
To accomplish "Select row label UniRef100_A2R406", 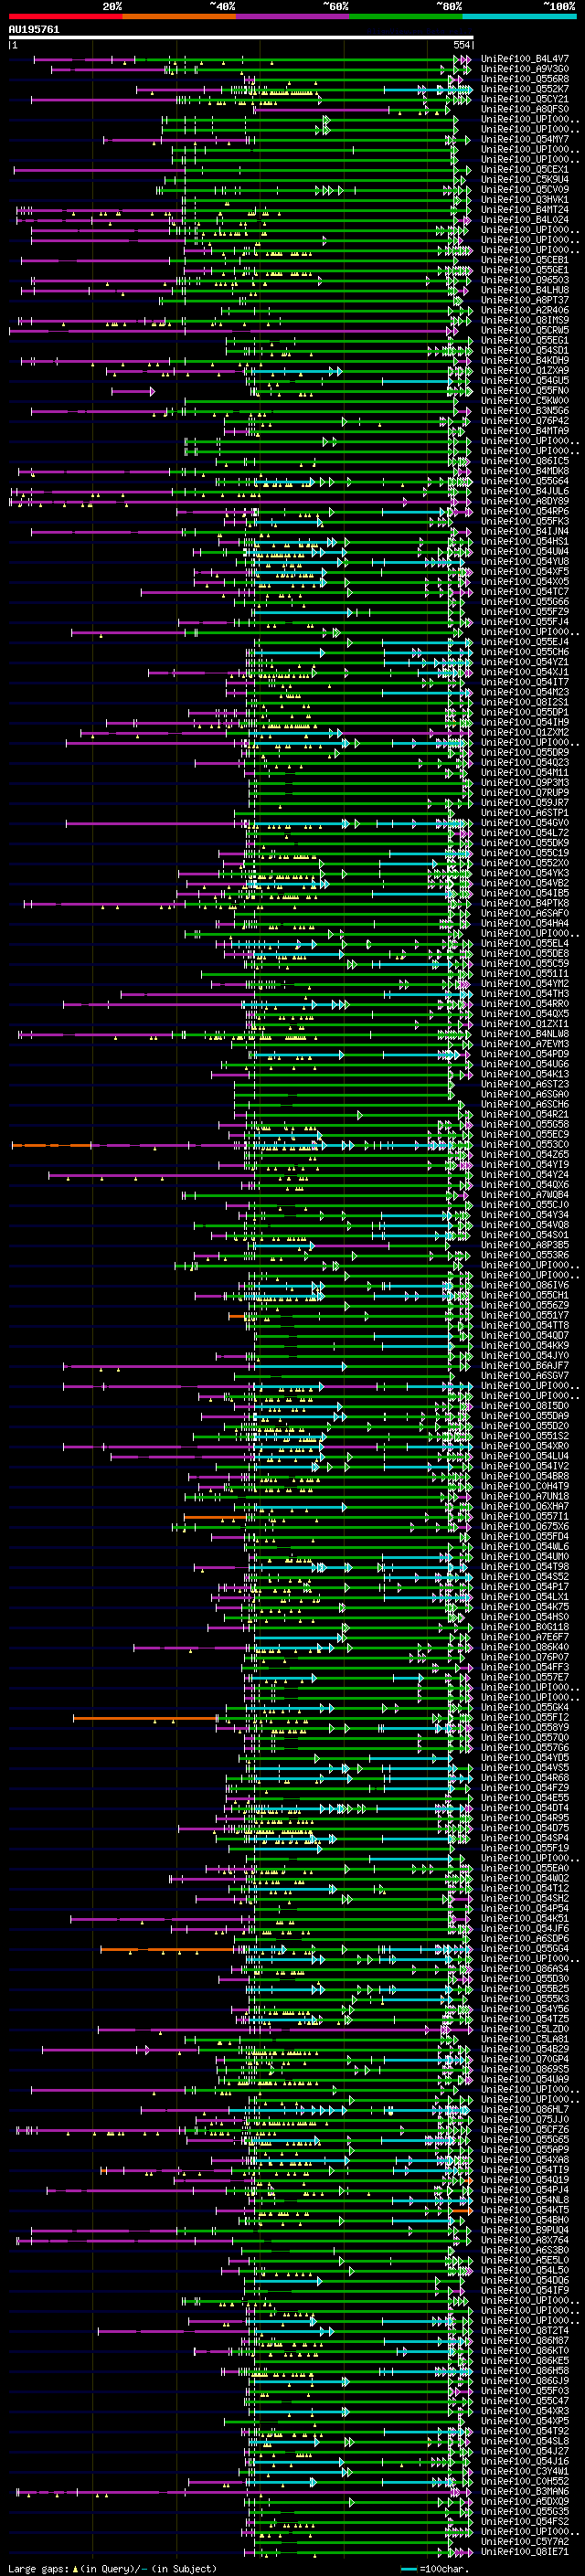I will point(525,310).
